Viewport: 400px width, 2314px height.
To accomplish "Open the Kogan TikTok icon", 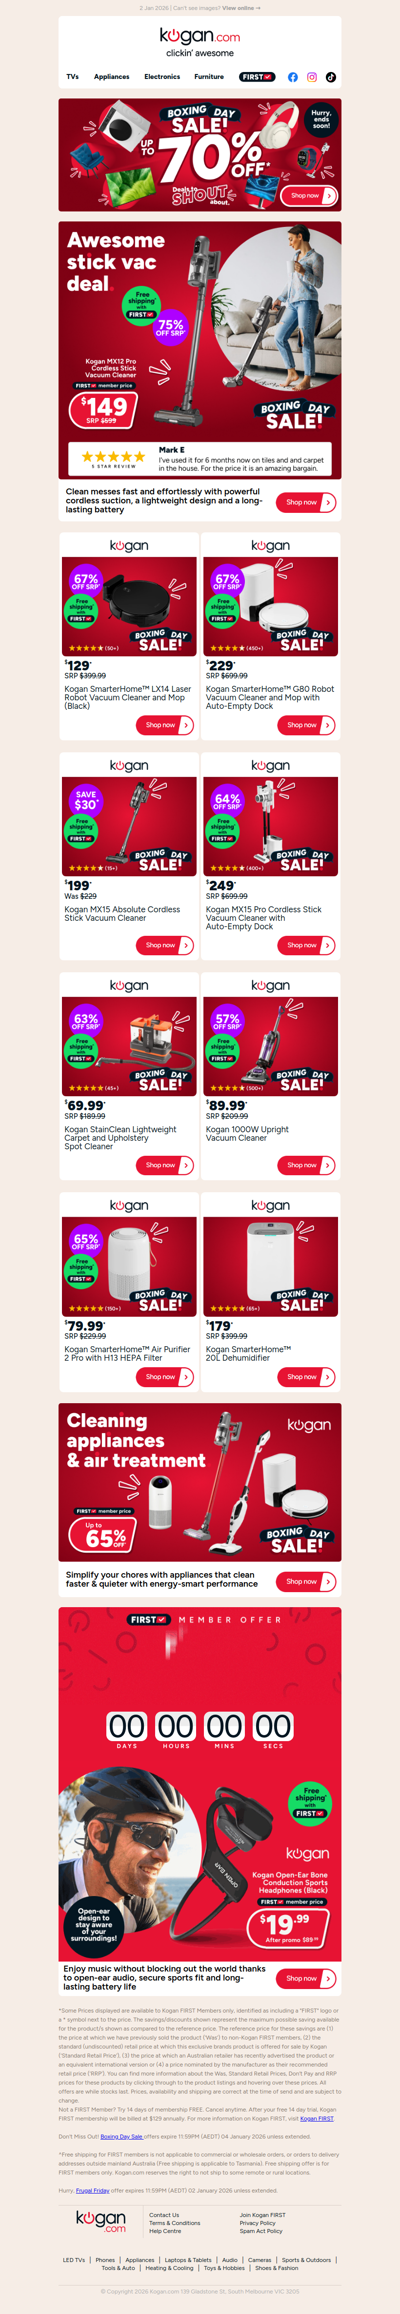I will tap(331, 77).
